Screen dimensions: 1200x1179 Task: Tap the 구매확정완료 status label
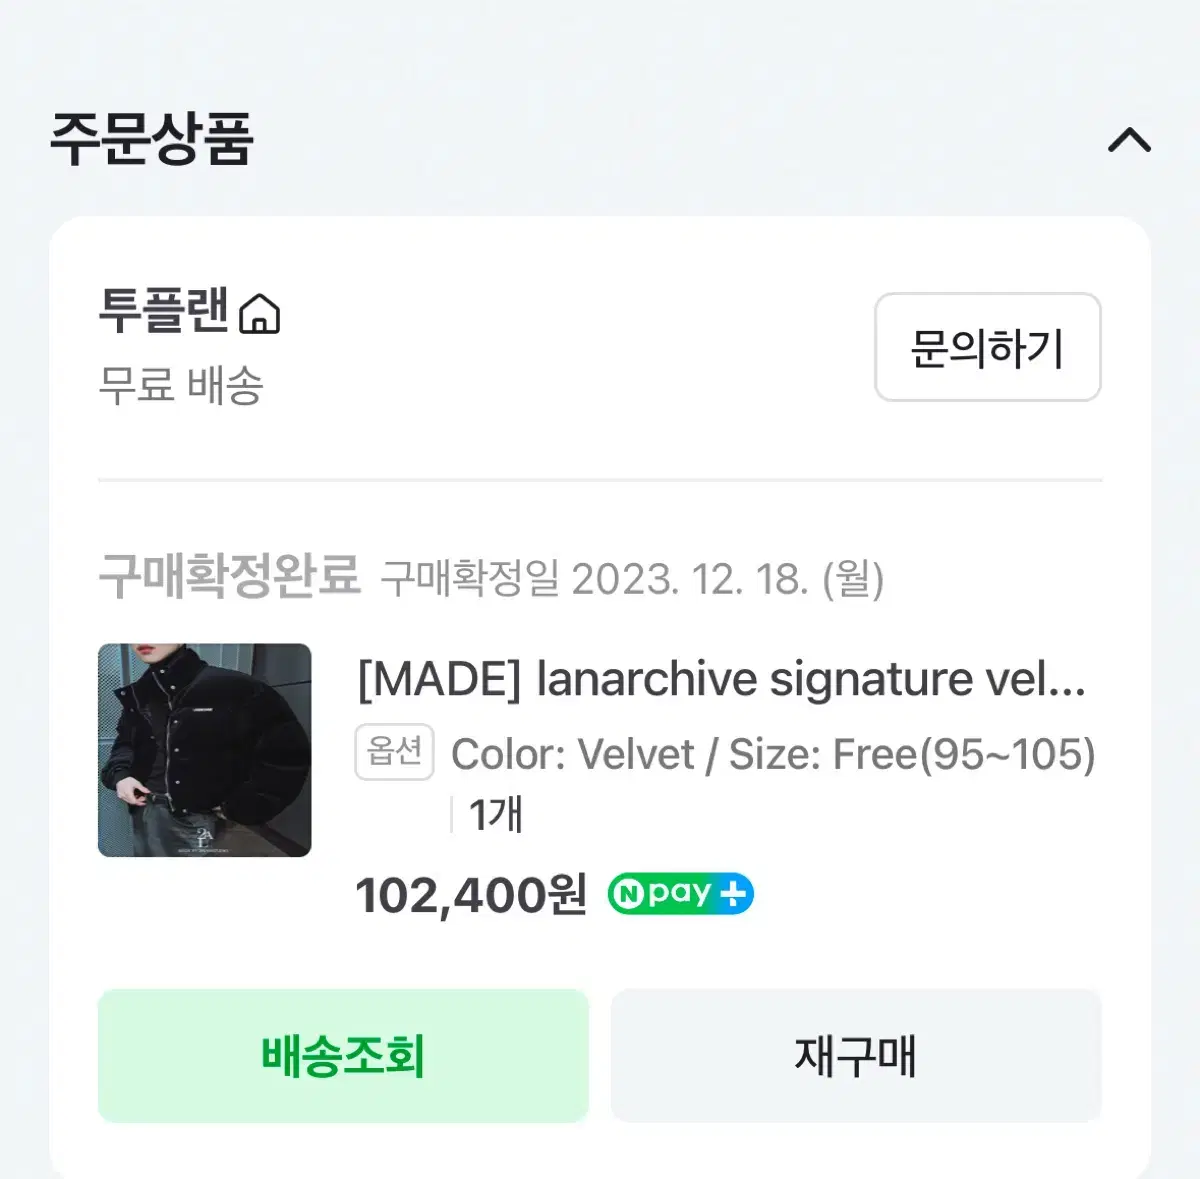[x=229, y=576]
